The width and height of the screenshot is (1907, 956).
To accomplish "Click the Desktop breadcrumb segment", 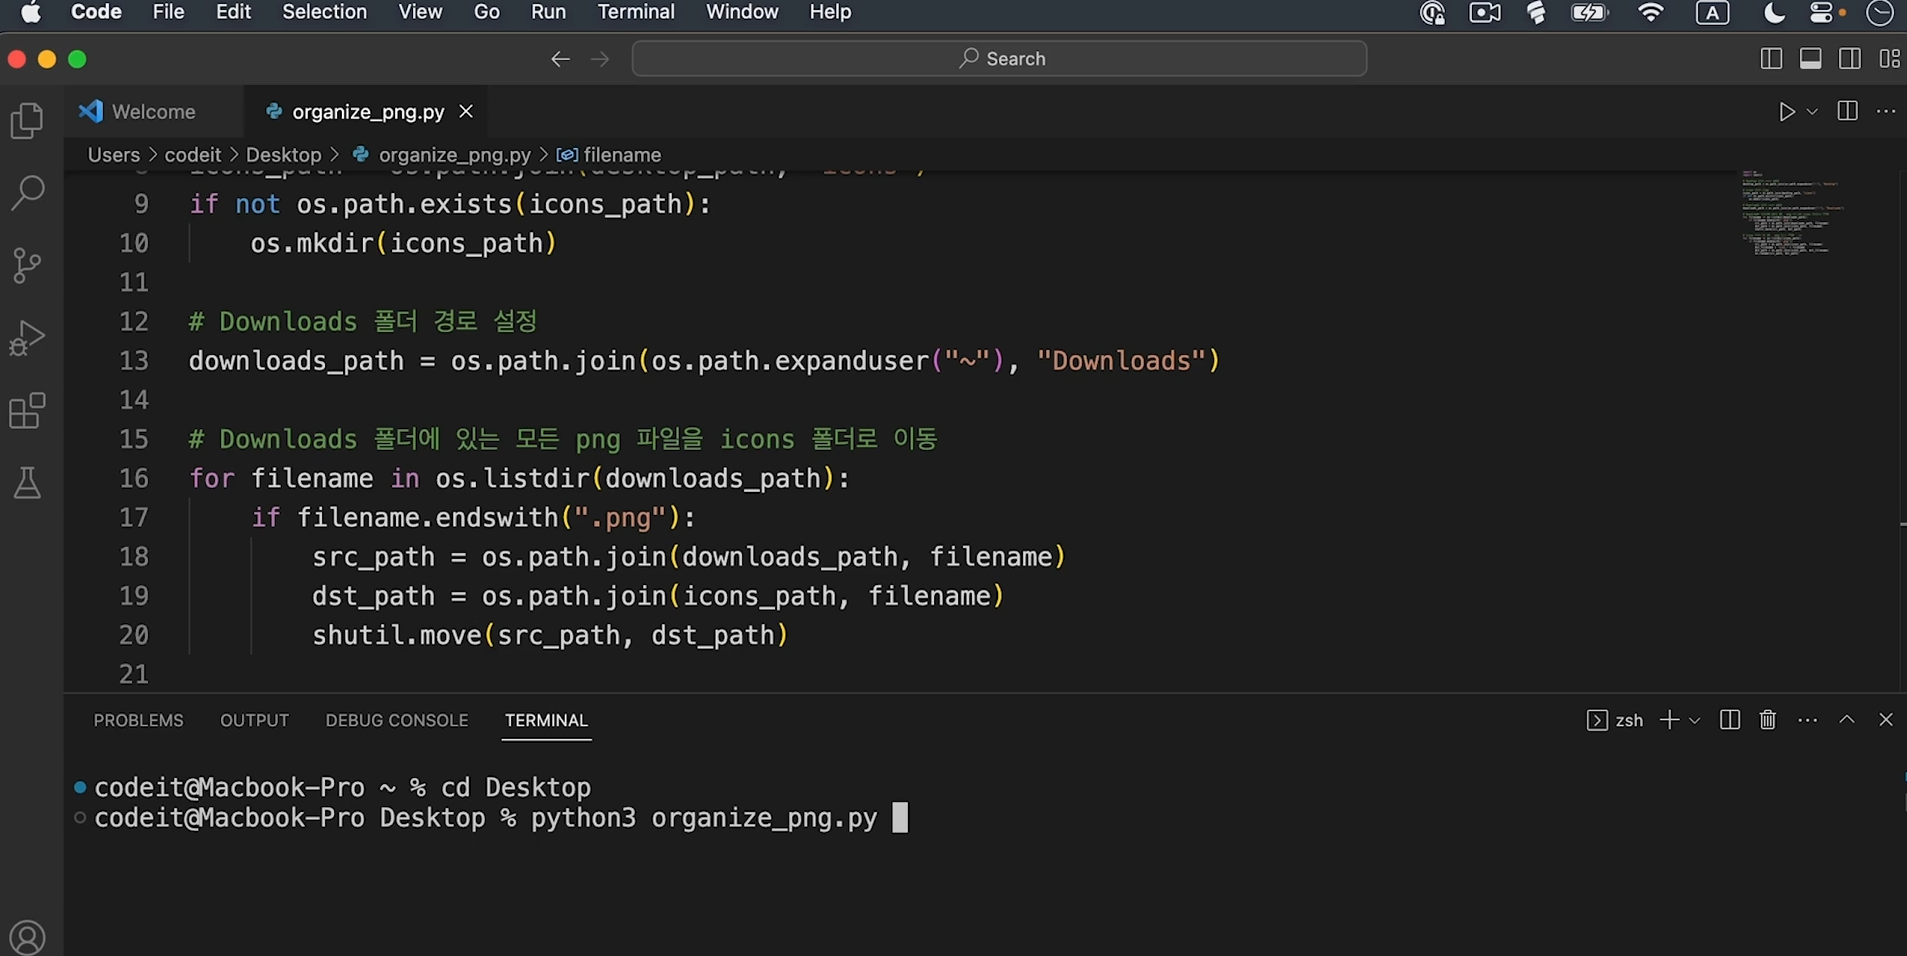I will (x=283, y=155).
